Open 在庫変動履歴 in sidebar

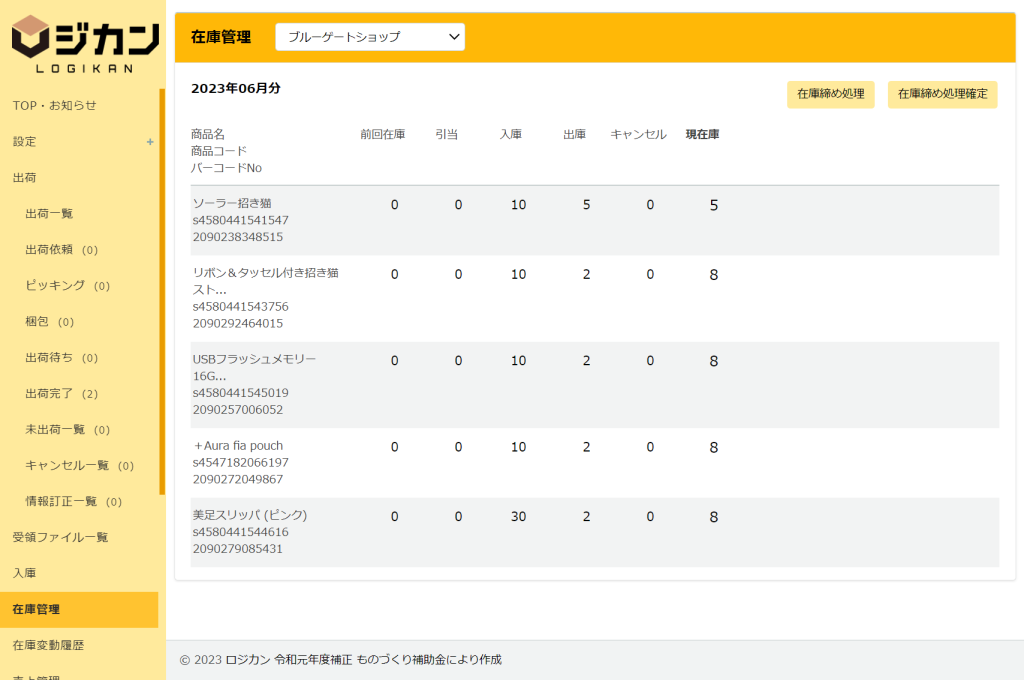48,645
